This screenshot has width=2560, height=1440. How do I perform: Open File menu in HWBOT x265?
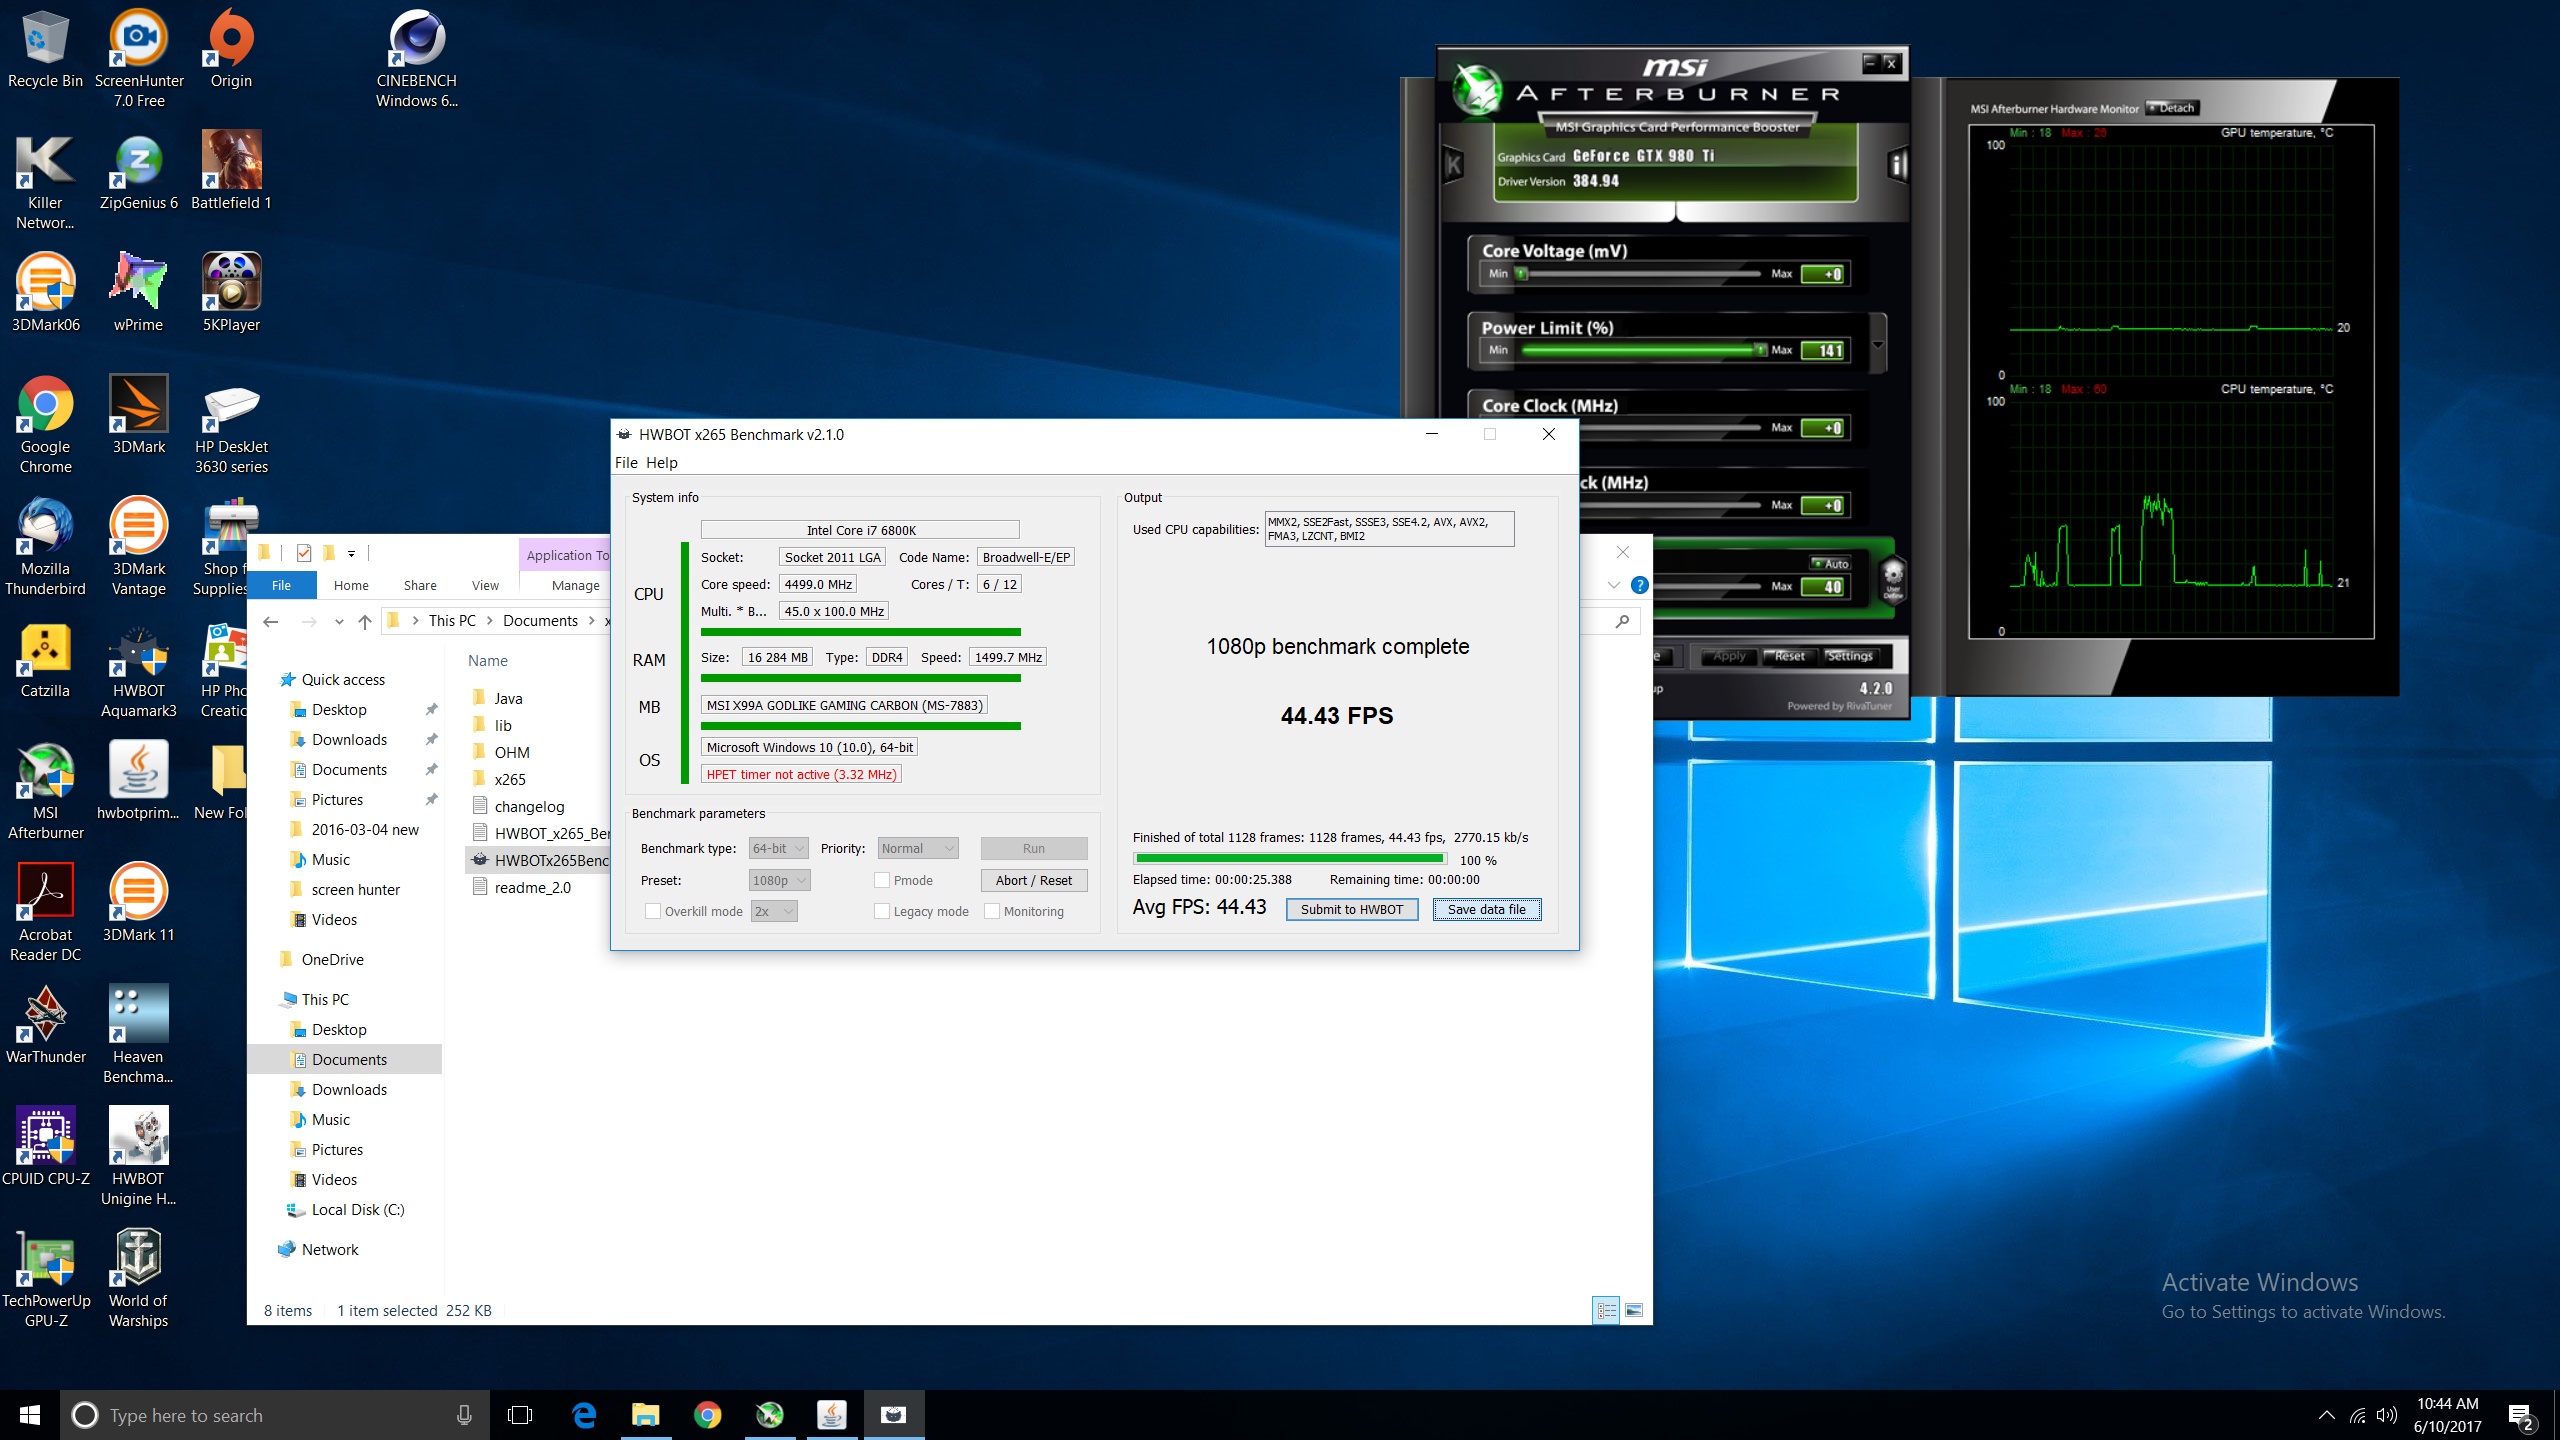(x=626, y=463)
